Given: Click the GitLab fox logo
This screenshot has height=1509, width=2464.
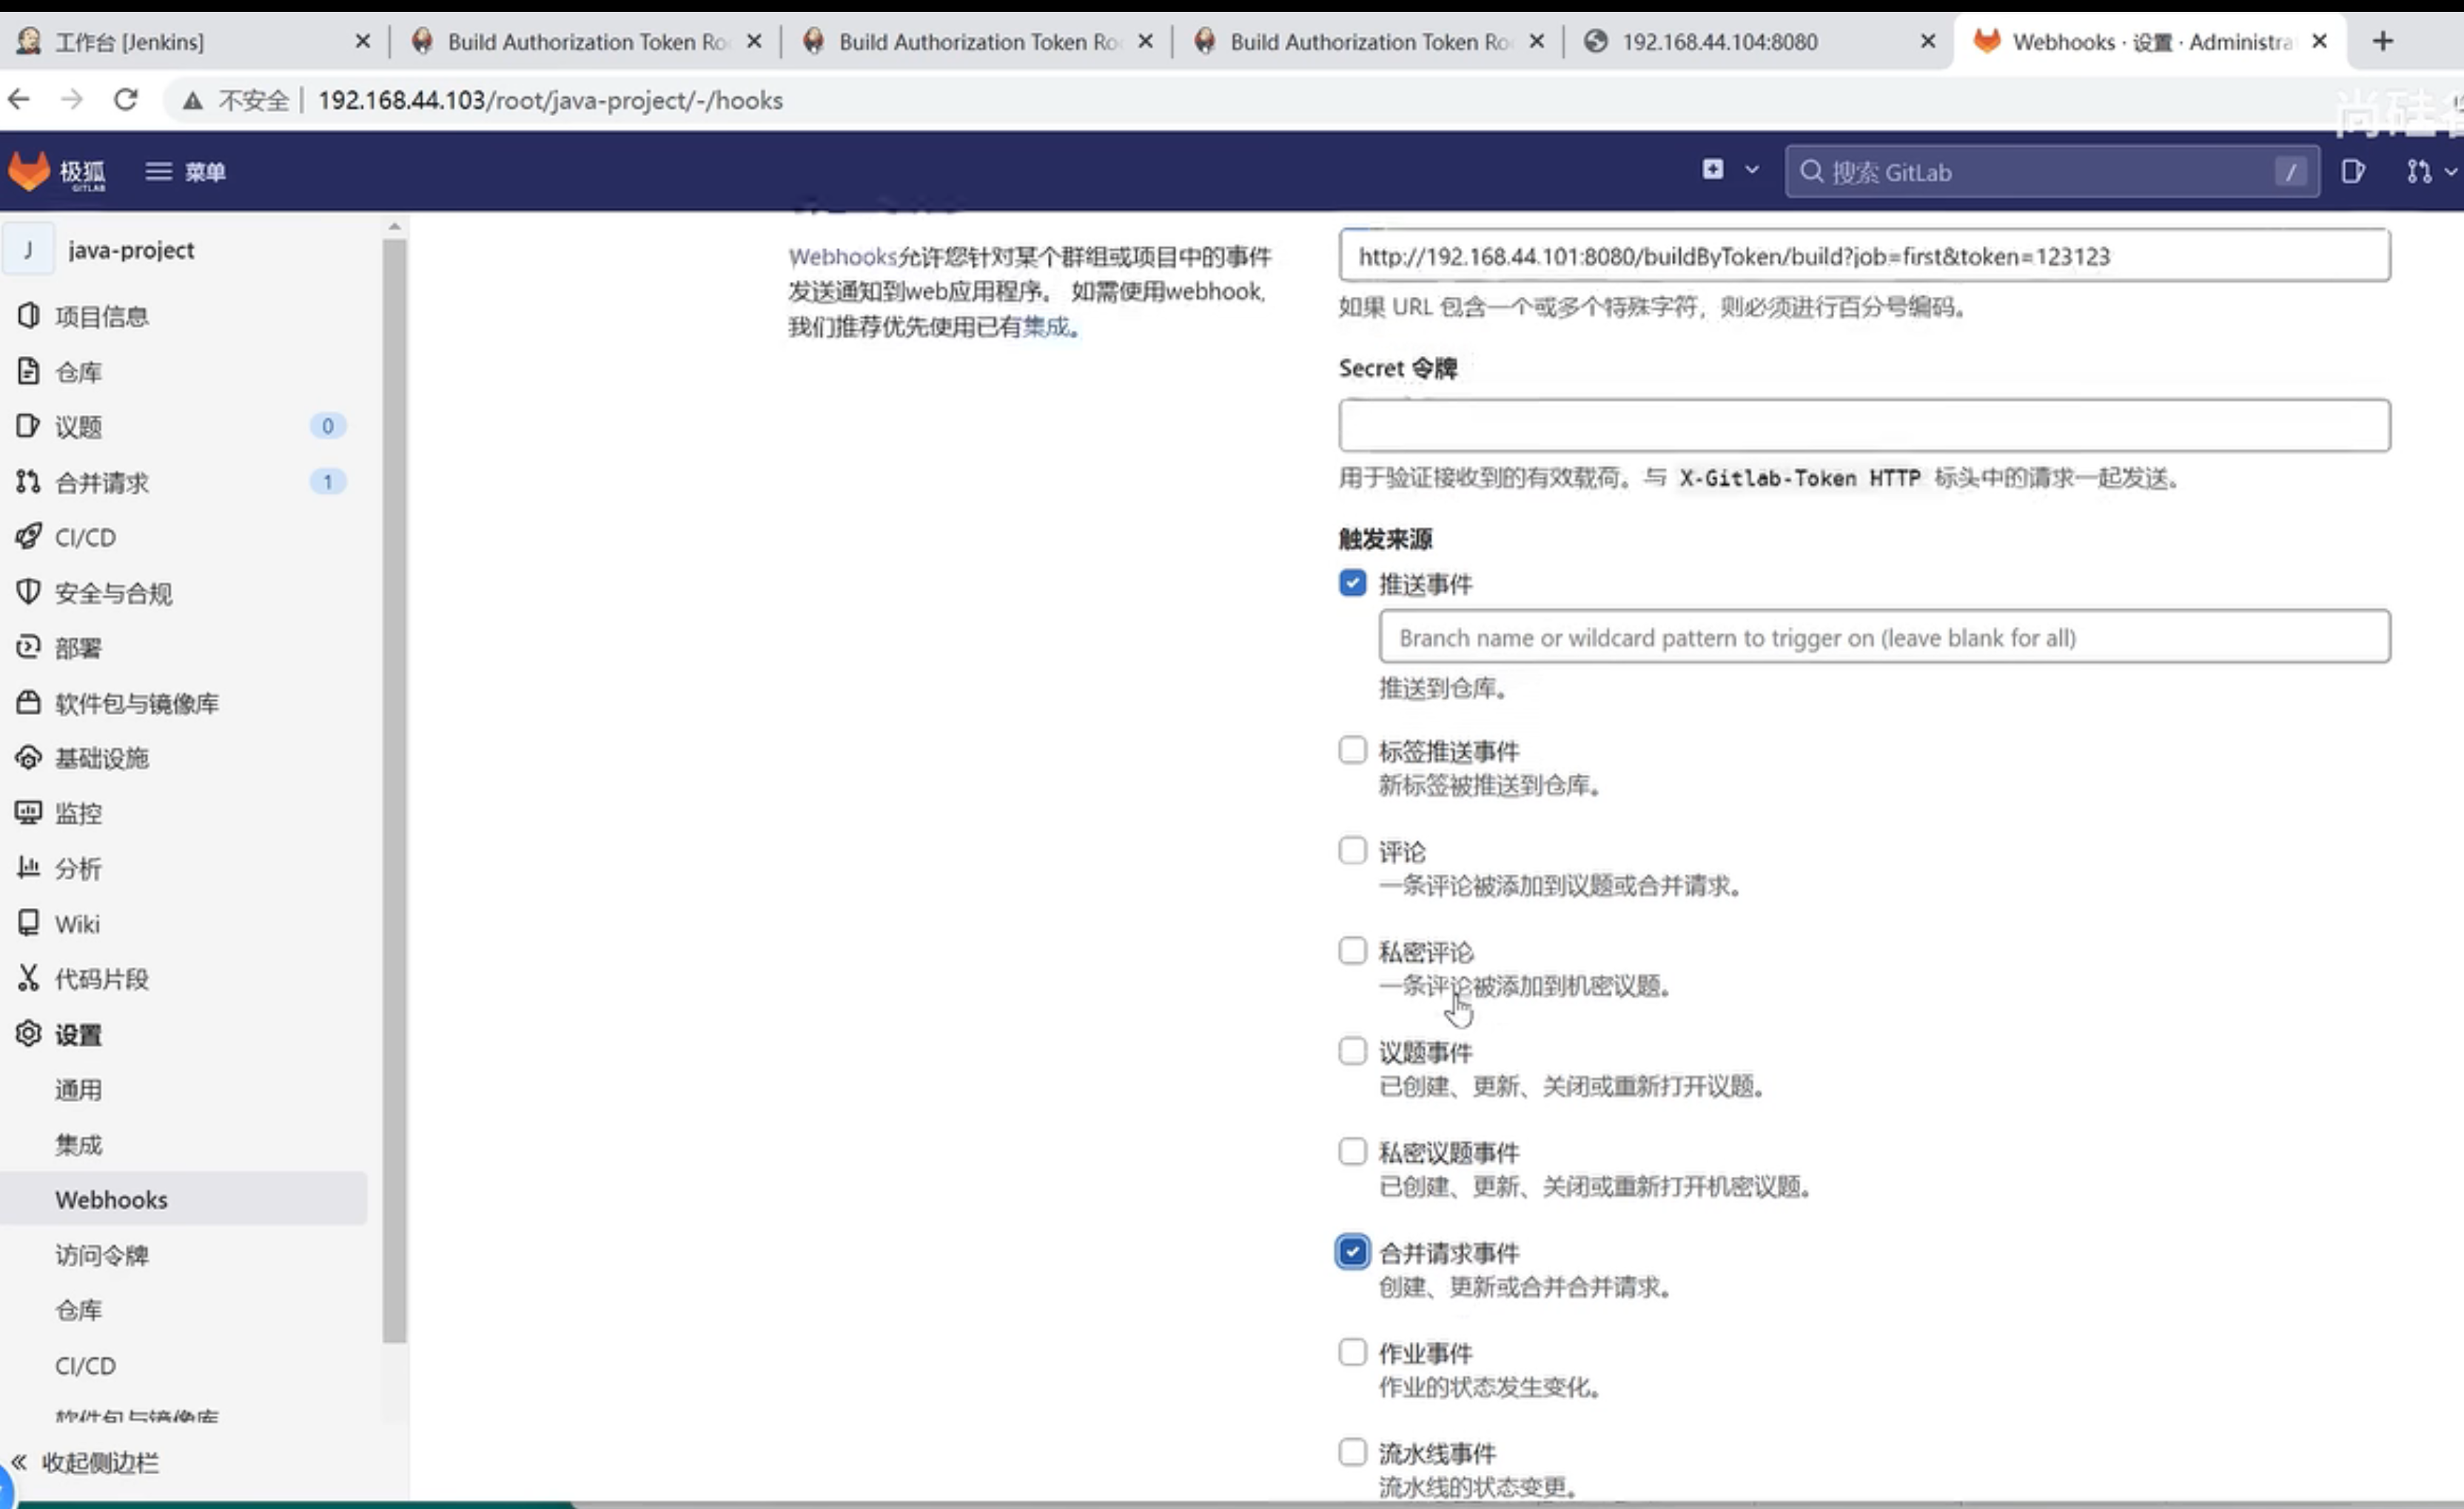Looking at the screenshot, I should [x=30, y=171].
